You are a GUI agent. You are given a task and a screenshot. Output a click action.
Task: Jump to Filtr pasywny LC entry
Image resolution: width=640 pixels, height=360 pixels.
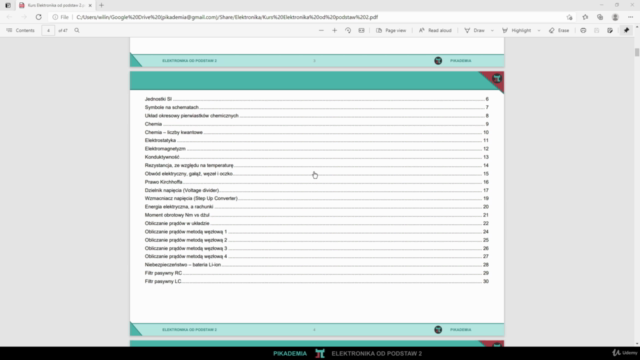pyautogui.click(x=316, y=281)
